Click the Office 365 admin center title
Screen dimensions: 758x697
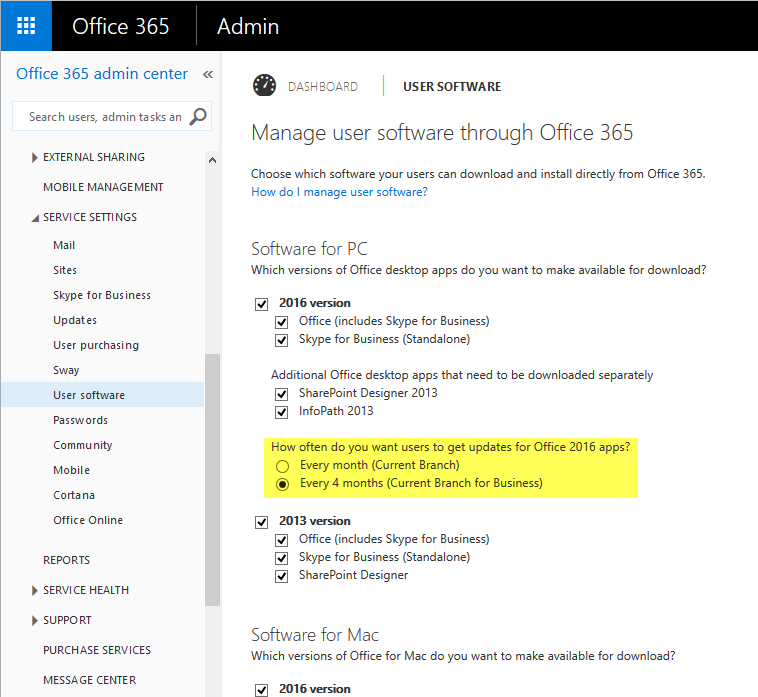click(x=102, y=73)
